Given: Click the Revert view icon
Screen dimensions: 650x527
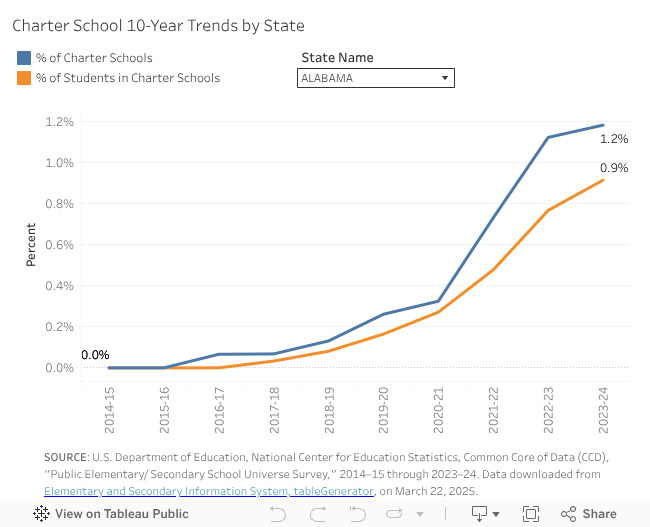Looking at the screenshot, I should point(357,514).
